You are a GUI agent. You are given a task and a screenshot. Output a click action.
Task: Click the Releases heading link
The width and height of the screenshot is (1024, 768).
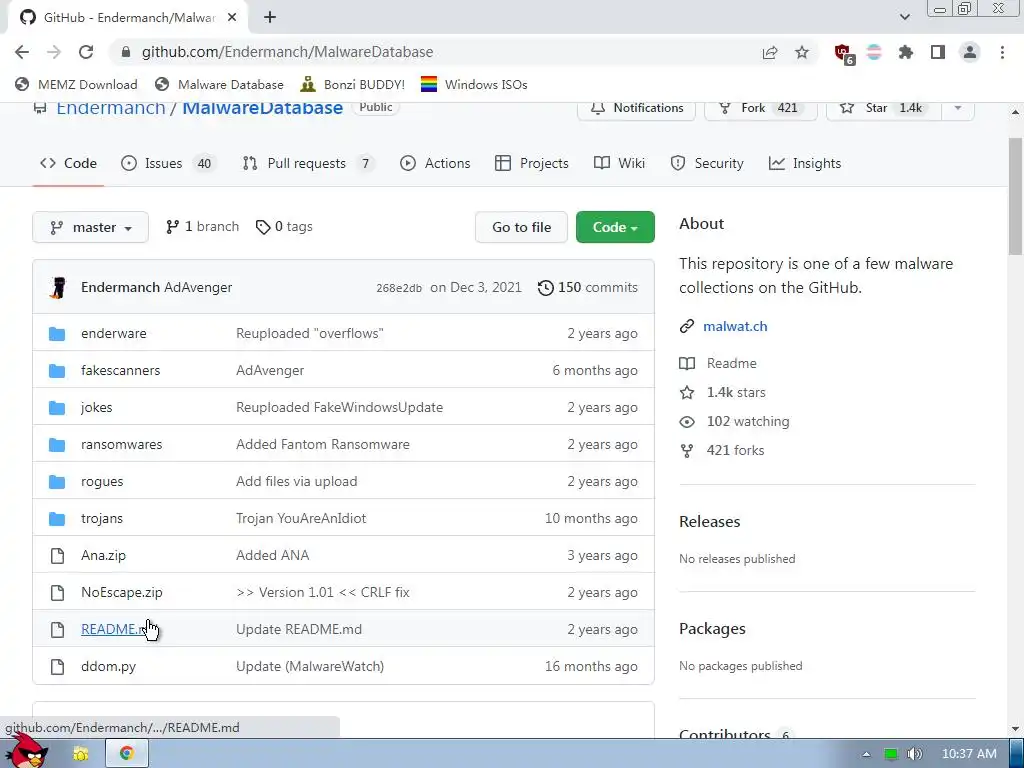(710, 522)
